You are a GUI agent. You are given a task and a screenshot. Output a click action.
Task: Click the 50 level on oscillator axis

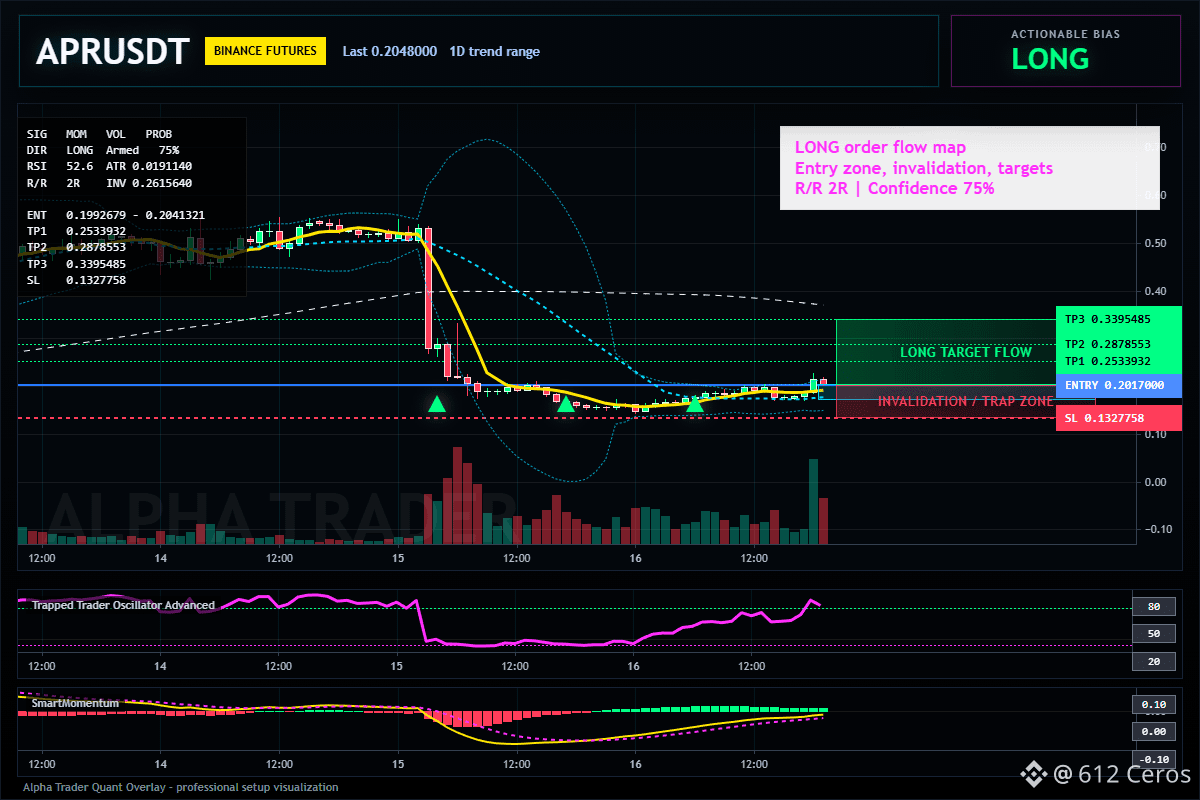[1153, 634]
